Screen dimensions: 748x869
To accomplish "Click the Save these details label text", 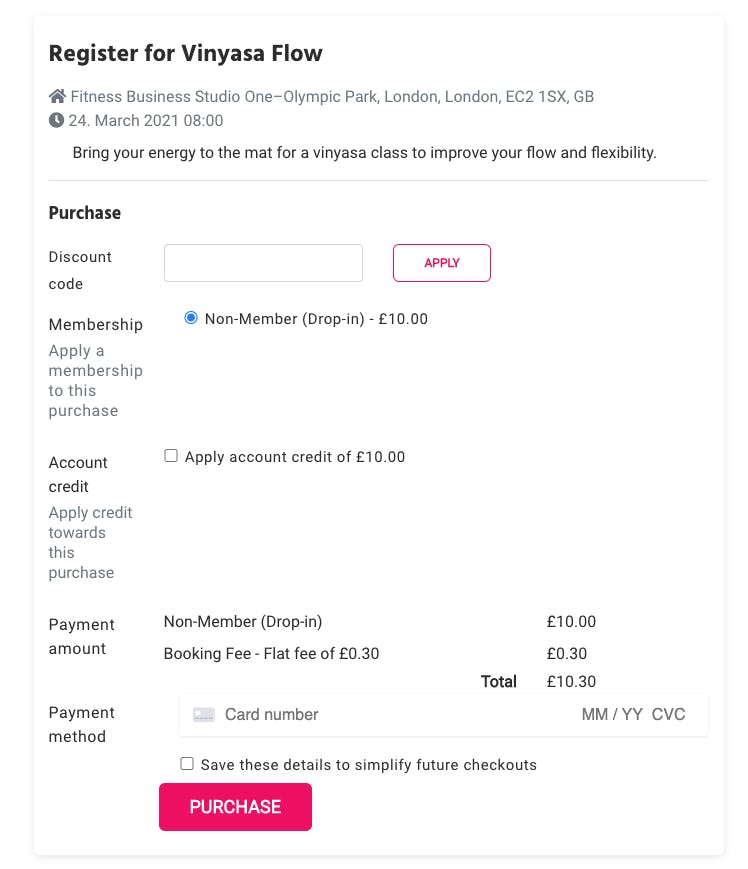I will (x=368, y=765).
